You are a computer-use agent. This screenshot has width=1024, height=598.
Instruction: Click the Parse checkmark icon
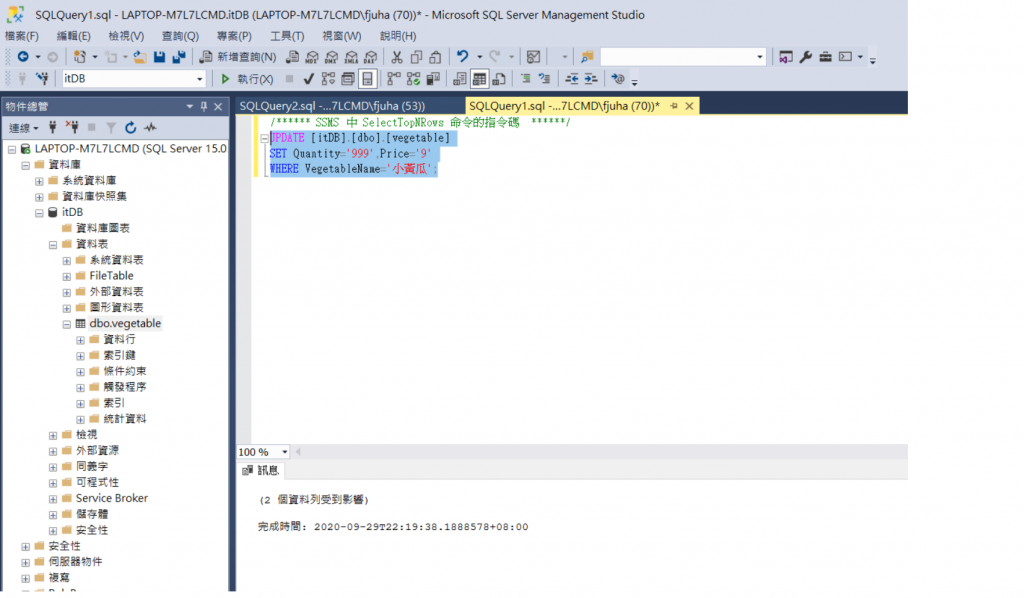309,79
